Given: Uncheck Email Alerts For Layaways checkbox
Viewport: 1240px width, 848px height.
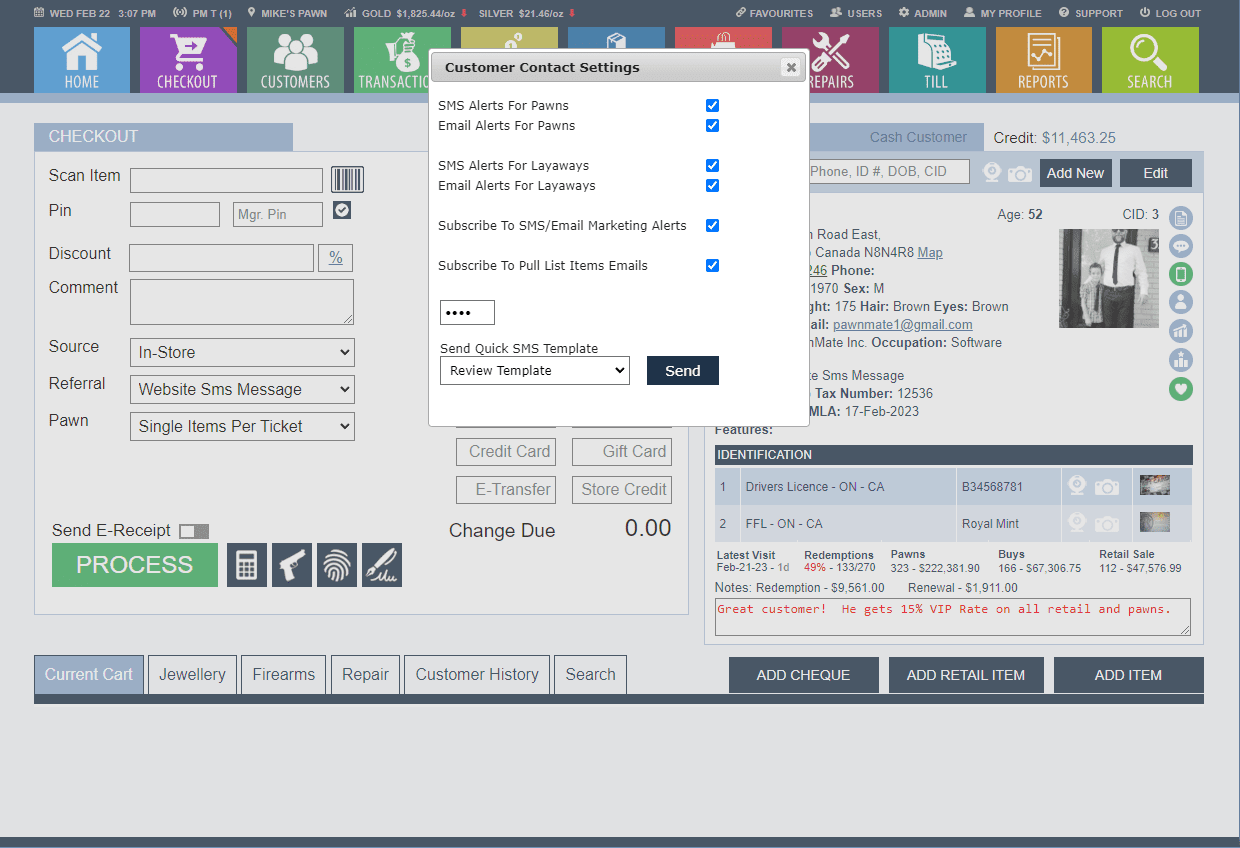Looking at the screenshot, I should point(712,185).
